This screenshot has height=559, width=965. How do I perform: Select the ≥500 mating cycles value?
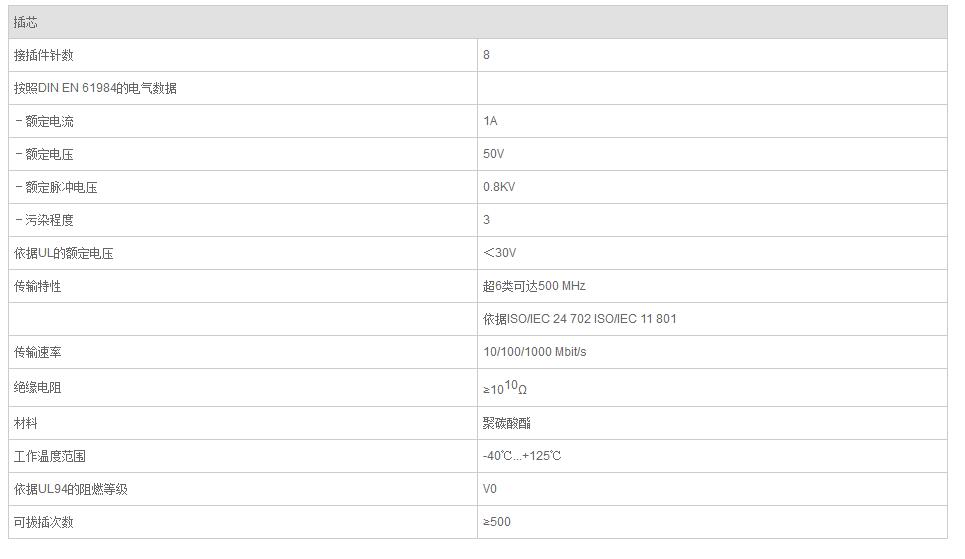click(x=497, y=522)
